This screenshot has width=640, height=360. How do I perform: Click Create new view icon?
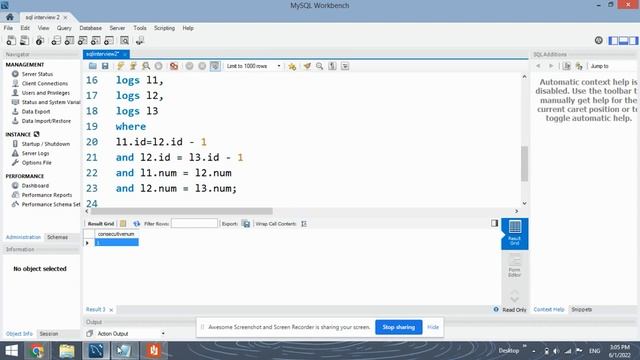(x=82, y=40)
